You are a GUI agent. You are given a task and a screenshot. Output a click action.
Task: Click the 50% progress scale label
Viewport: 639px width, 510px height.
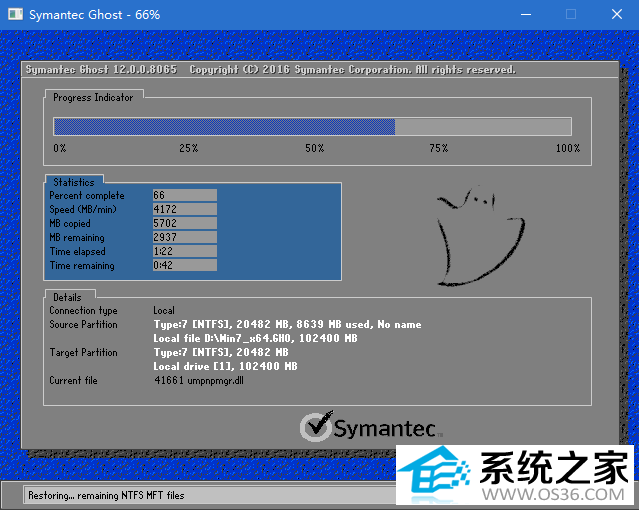315,148
